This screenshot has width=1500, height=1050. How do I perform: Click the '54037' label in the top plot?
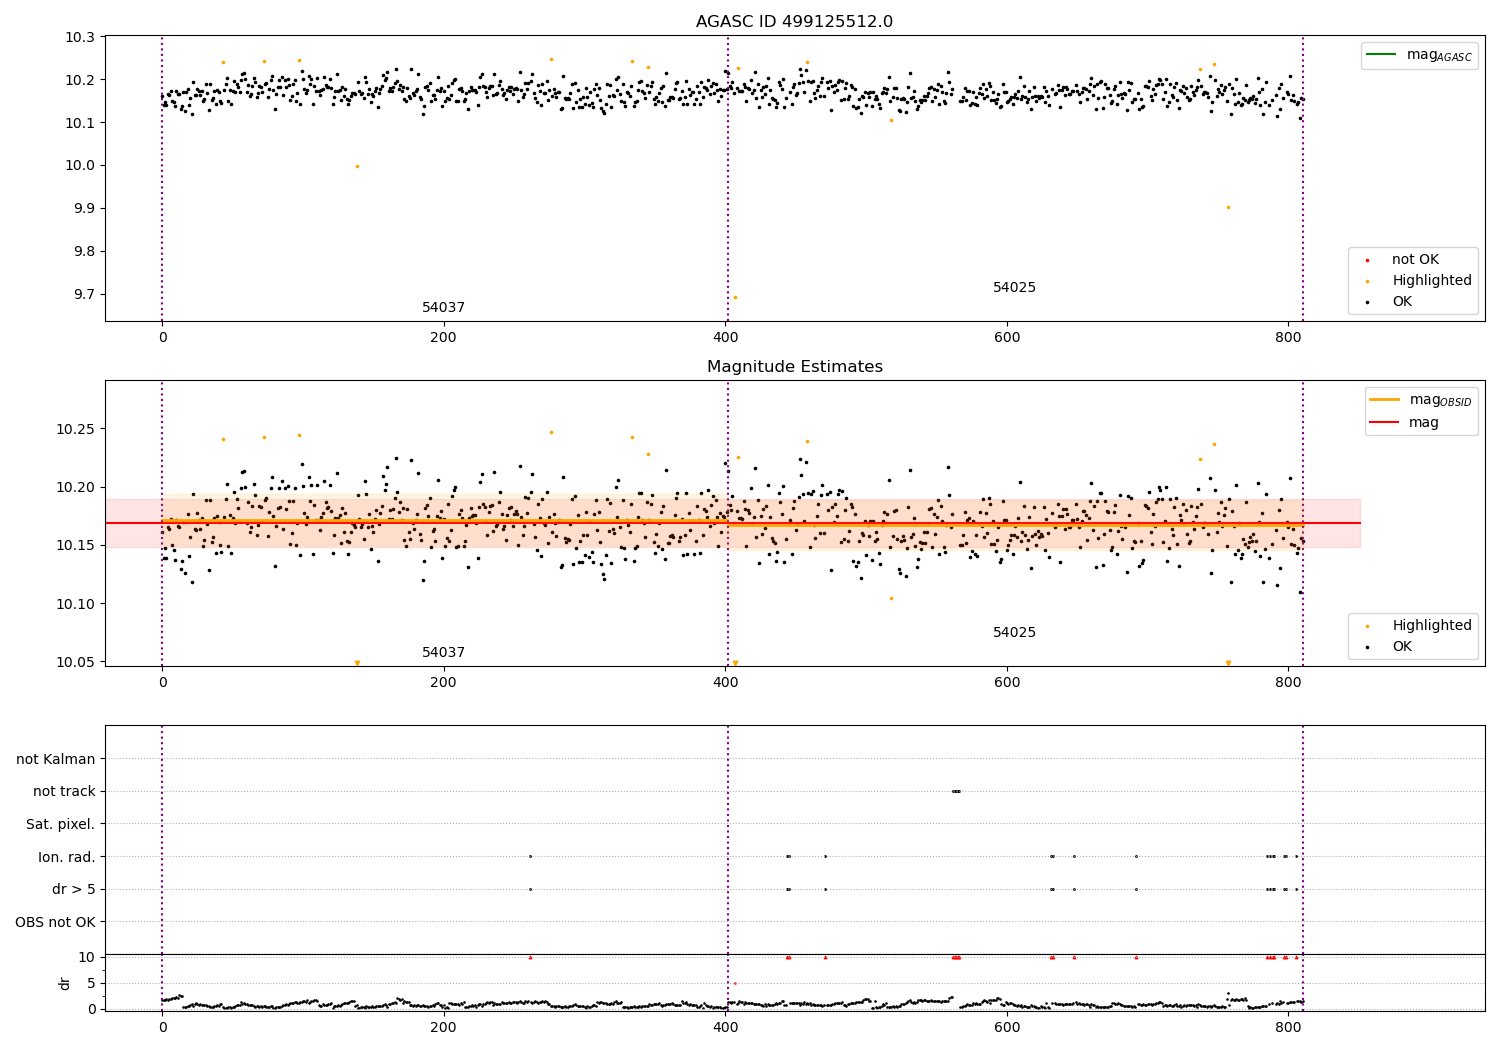pos(443,307)
